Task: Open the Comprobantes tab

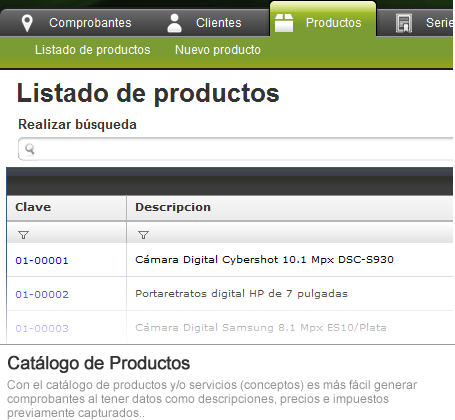Action: pyautogui.click(x=90, y=23)
